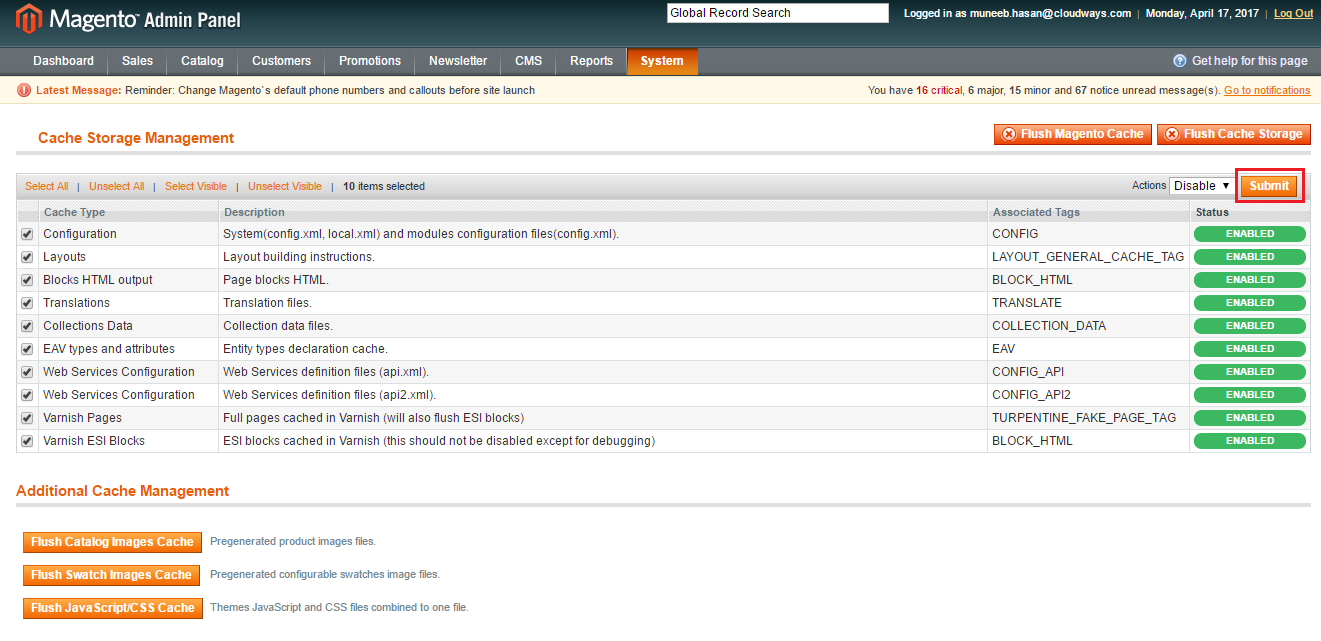The image size is (1321, 641).
Task: Click the Select All link
Action: pyautogui.click(x=47, y=186)
